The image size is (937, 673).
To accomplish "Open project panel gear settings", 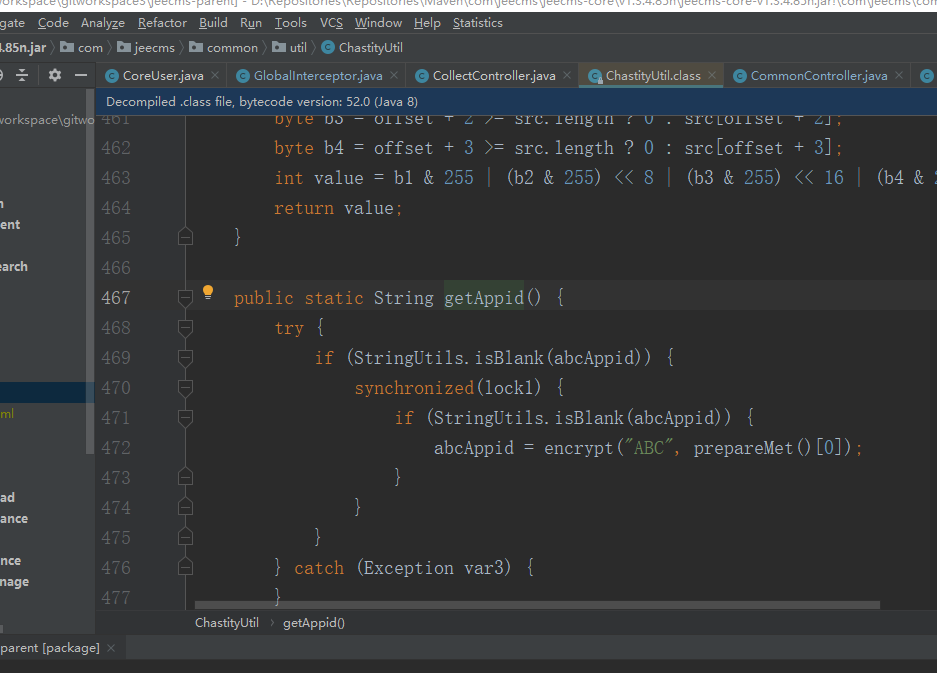I will 55,75.
